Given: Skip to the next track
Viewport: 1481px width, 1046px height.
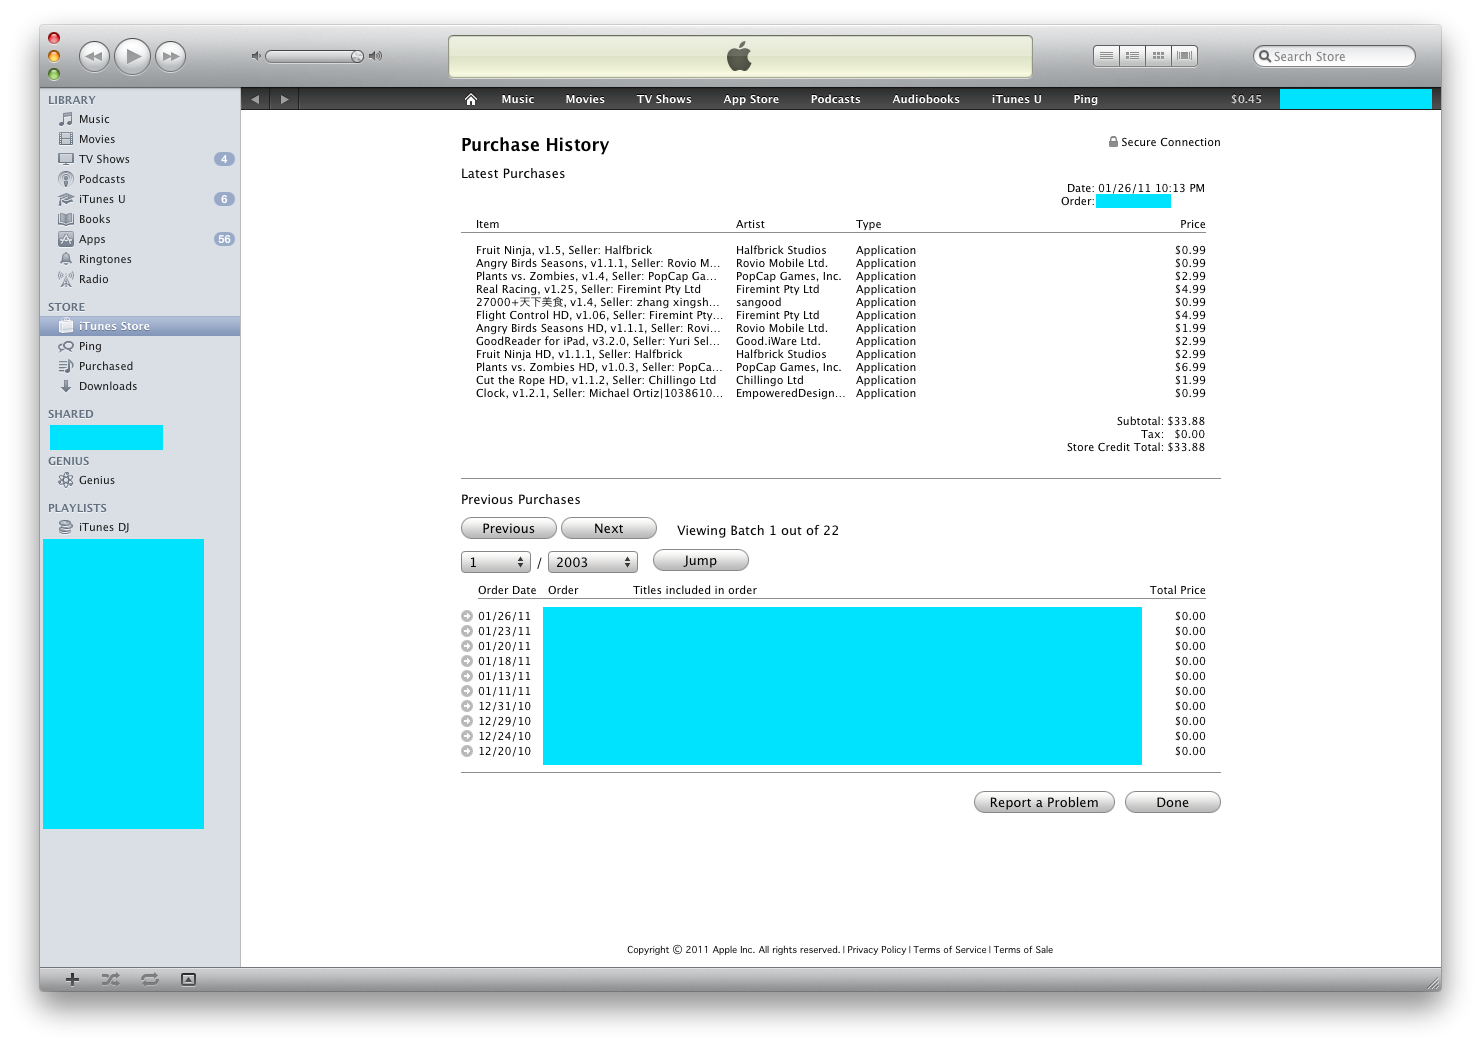Looking at the screenshot, I should point(171,56).
